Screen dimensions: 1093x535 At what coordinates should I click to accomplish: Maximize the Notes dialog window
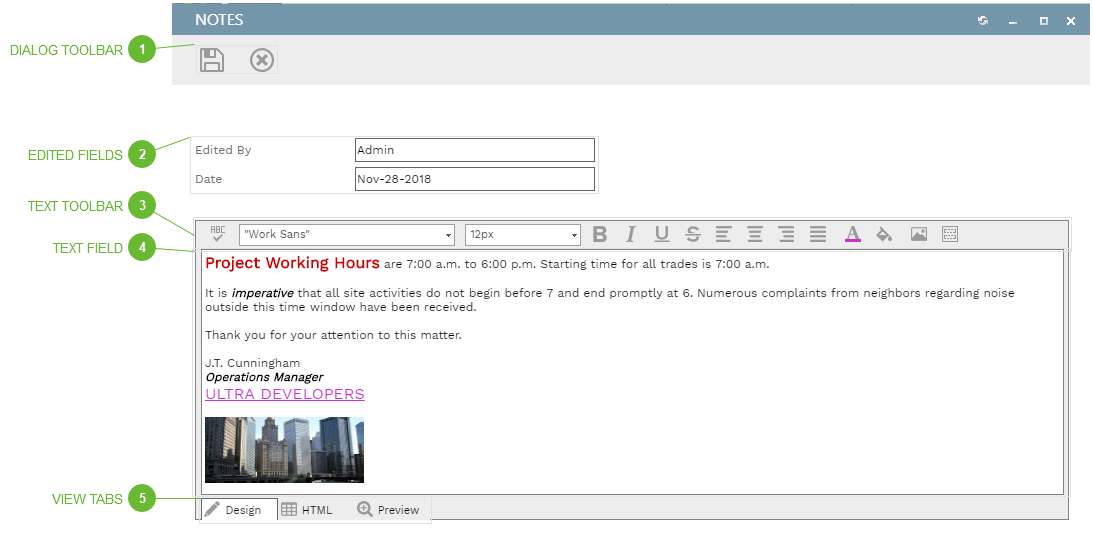click(x=1044, y=21)
